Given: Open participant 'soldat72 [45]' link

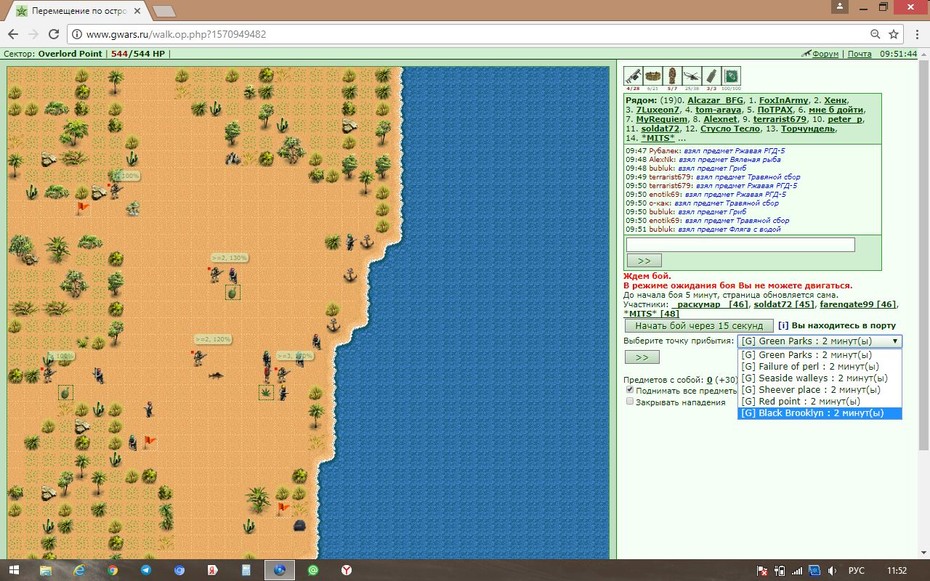Looking at the screenshot, I should pyautogui.click(x=783, y=304).
